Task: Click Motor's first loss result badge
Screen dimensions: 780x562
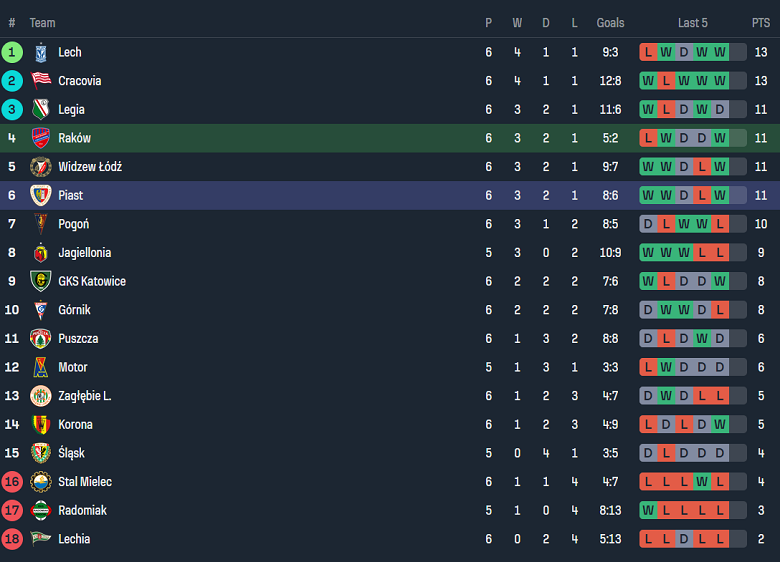Action: point(648,367)
